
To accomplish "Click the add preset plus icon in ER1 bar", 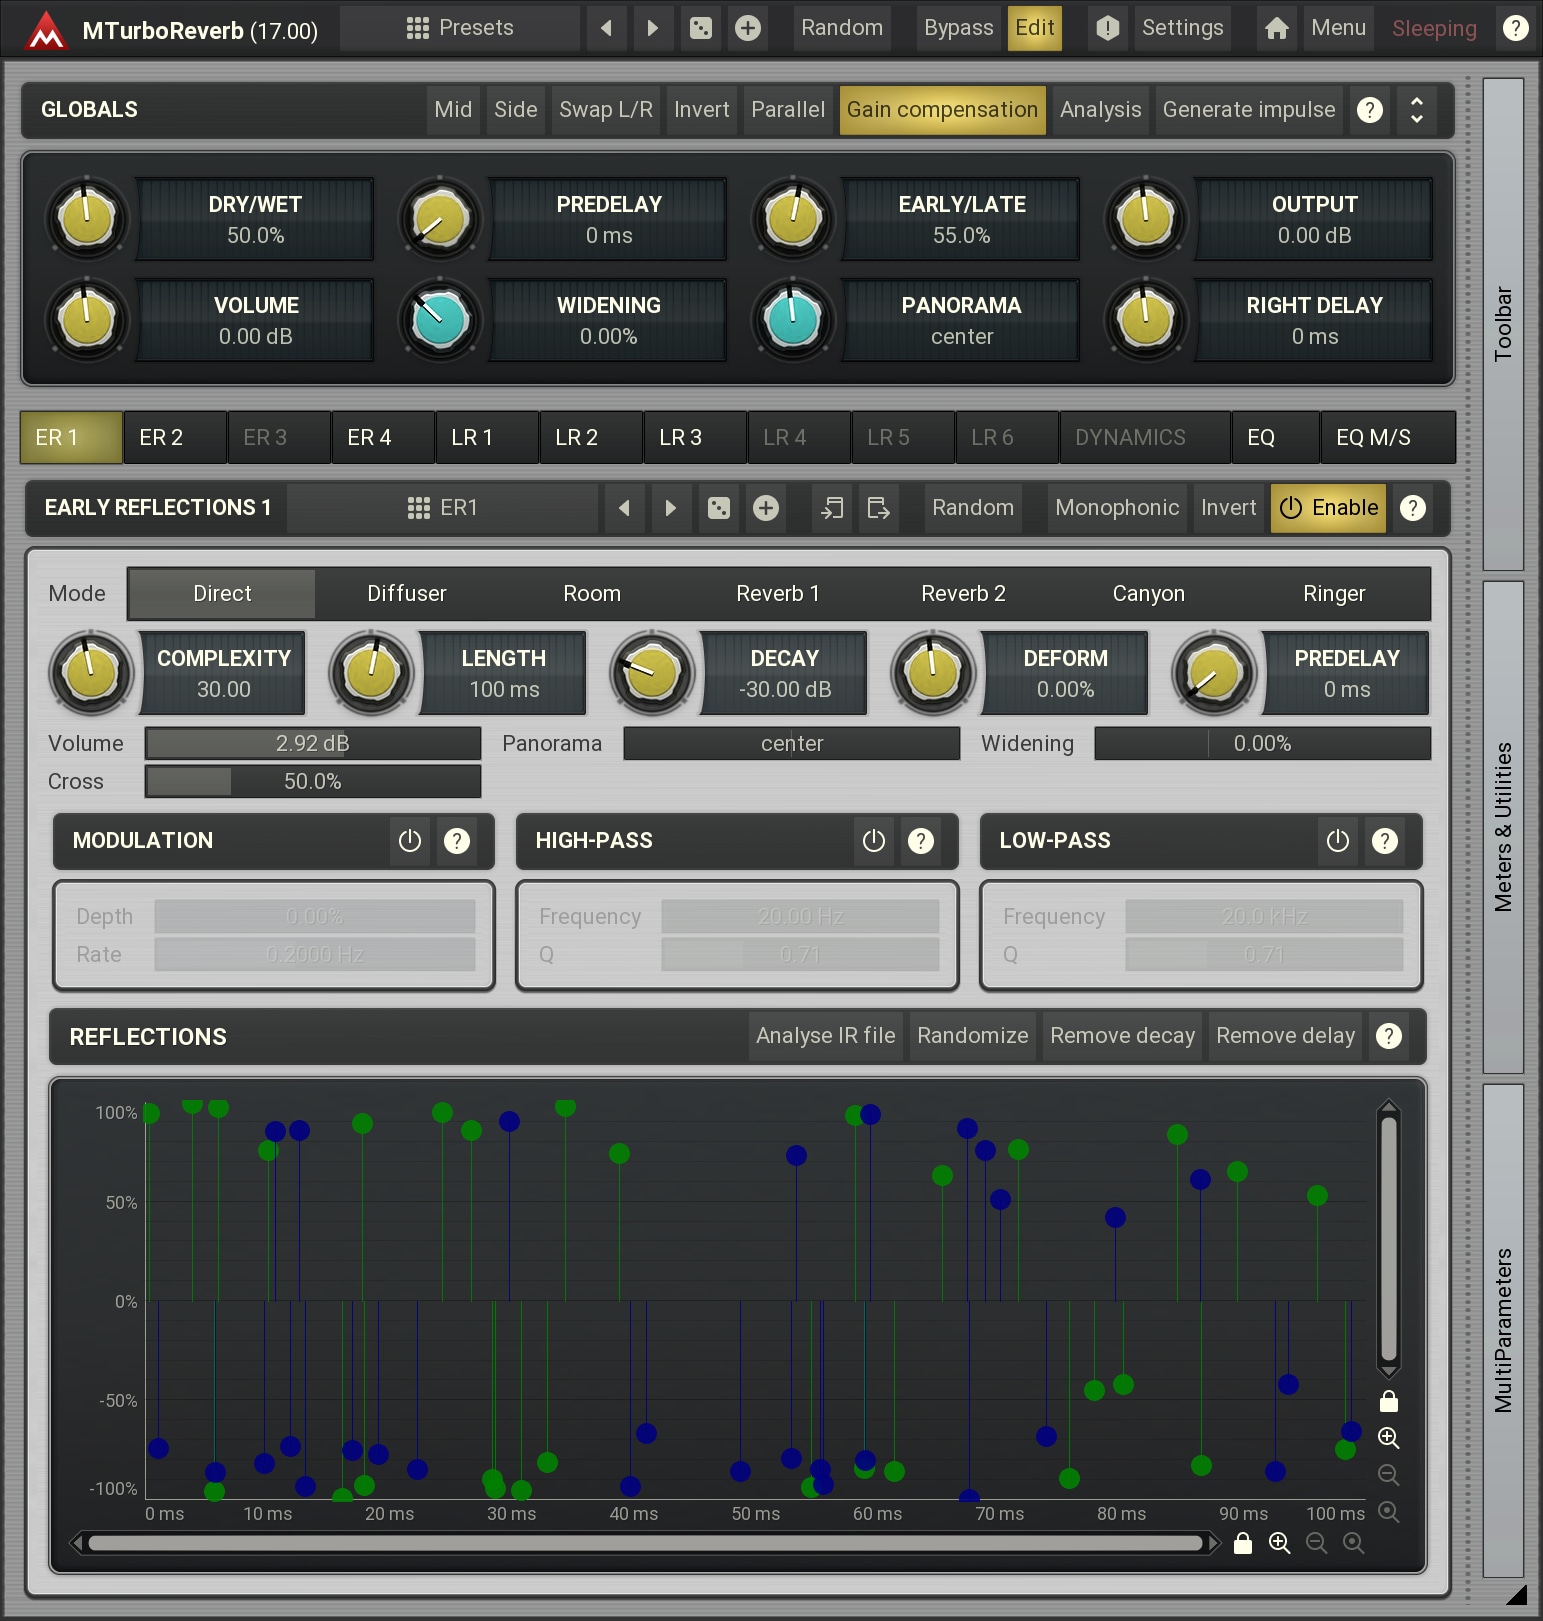I will (766, 508).
